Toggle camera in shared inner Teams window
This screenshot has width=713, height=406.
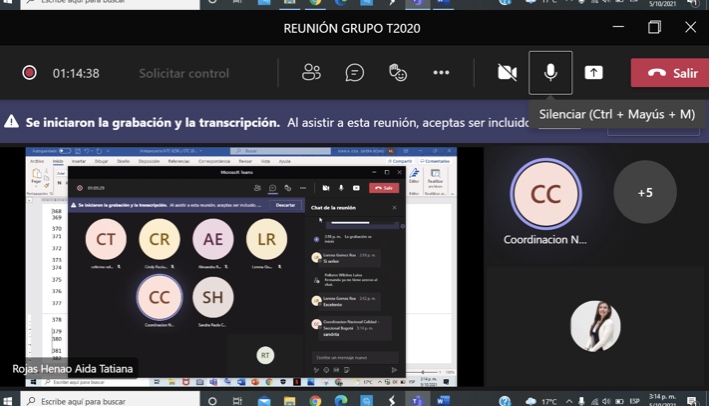[326, 188]
